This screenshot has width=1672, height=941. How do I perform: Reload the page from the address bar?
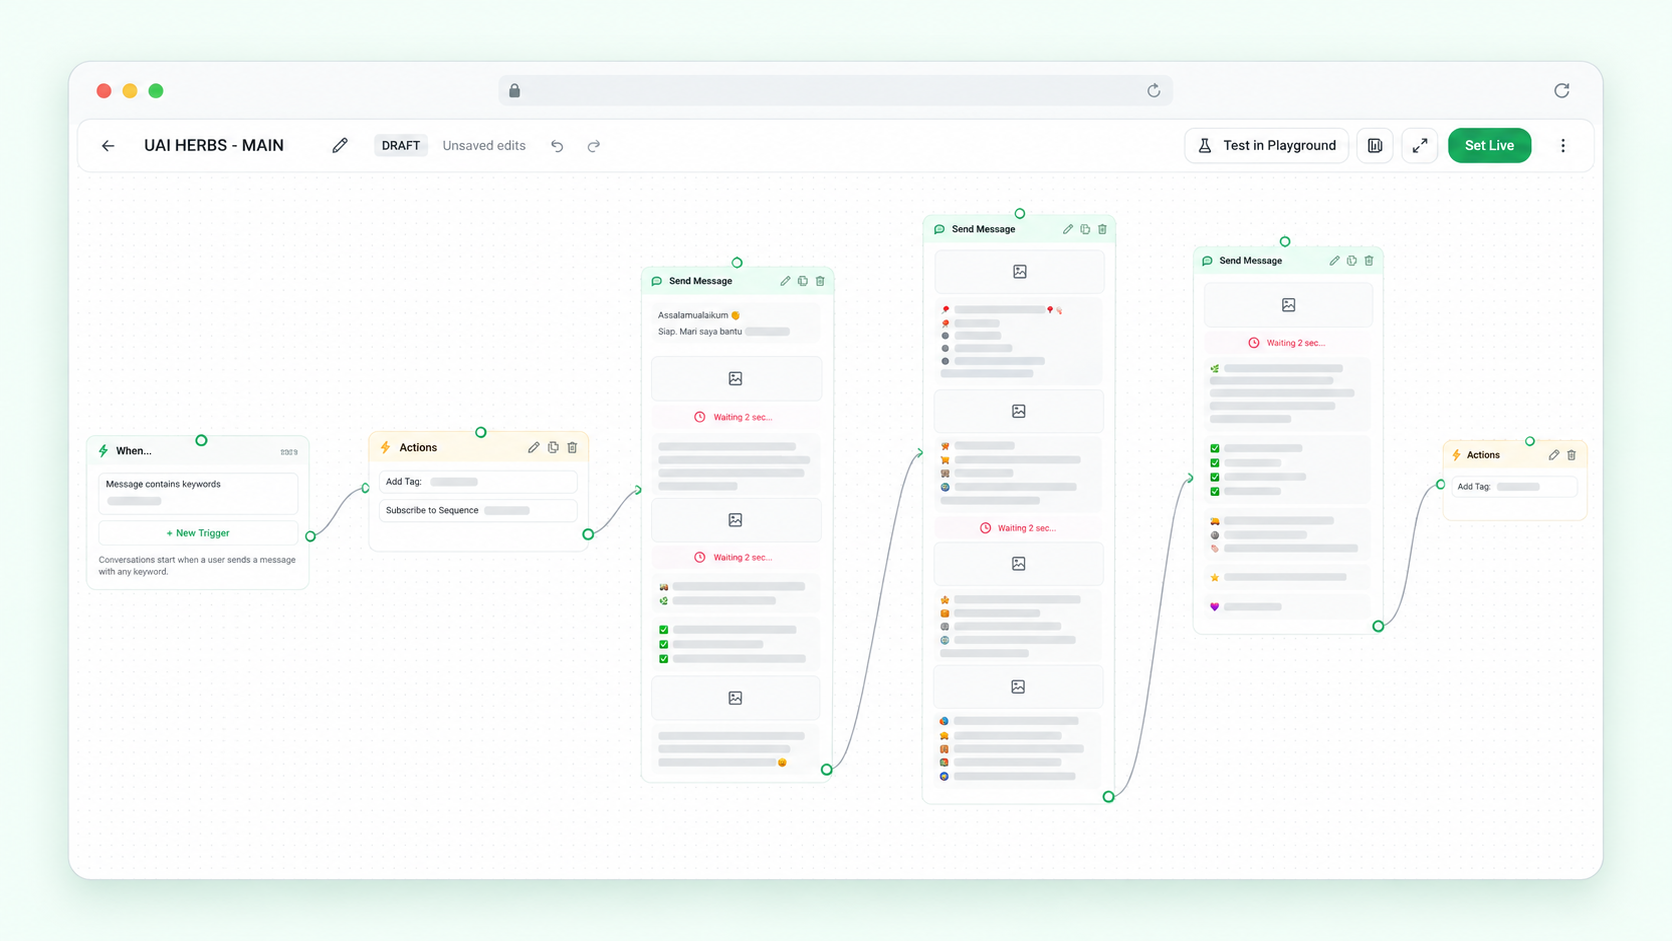(x=1154, y=91)
